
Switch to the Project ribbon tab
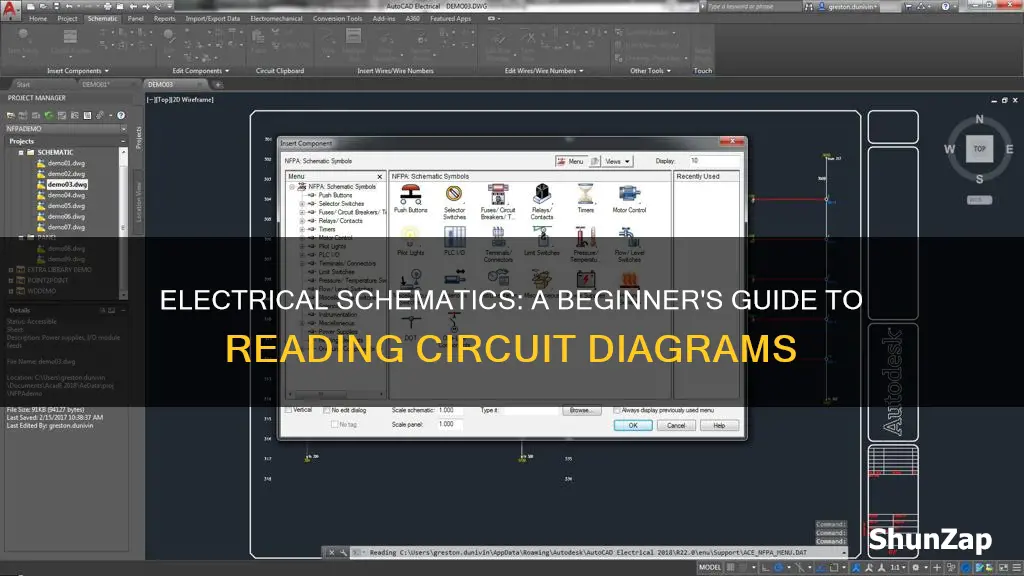coord(67,19)
